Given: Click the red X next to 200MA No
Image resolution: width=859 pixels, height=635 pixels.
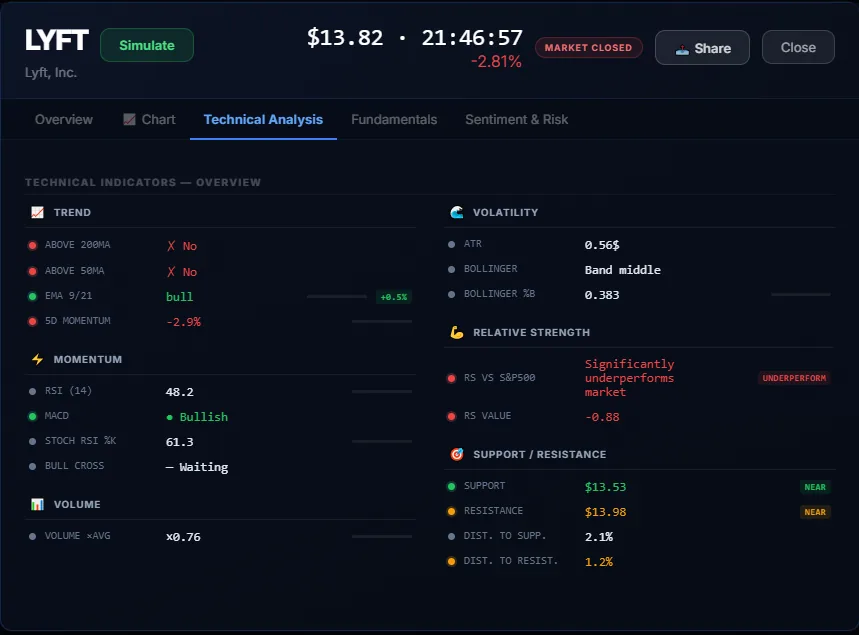Looking at the screenshot, I should (171, 246).
